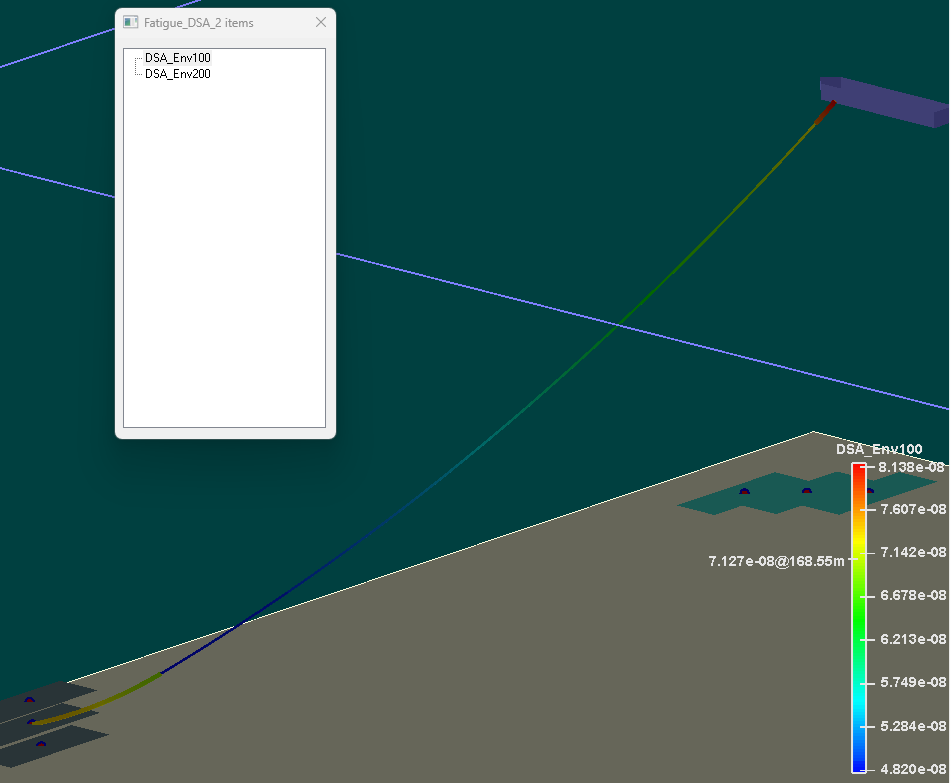This screenshot has width=951, height=783.
Task: Click the 8.138e-08 maximum legend value
Action: [x=906, y=467]
